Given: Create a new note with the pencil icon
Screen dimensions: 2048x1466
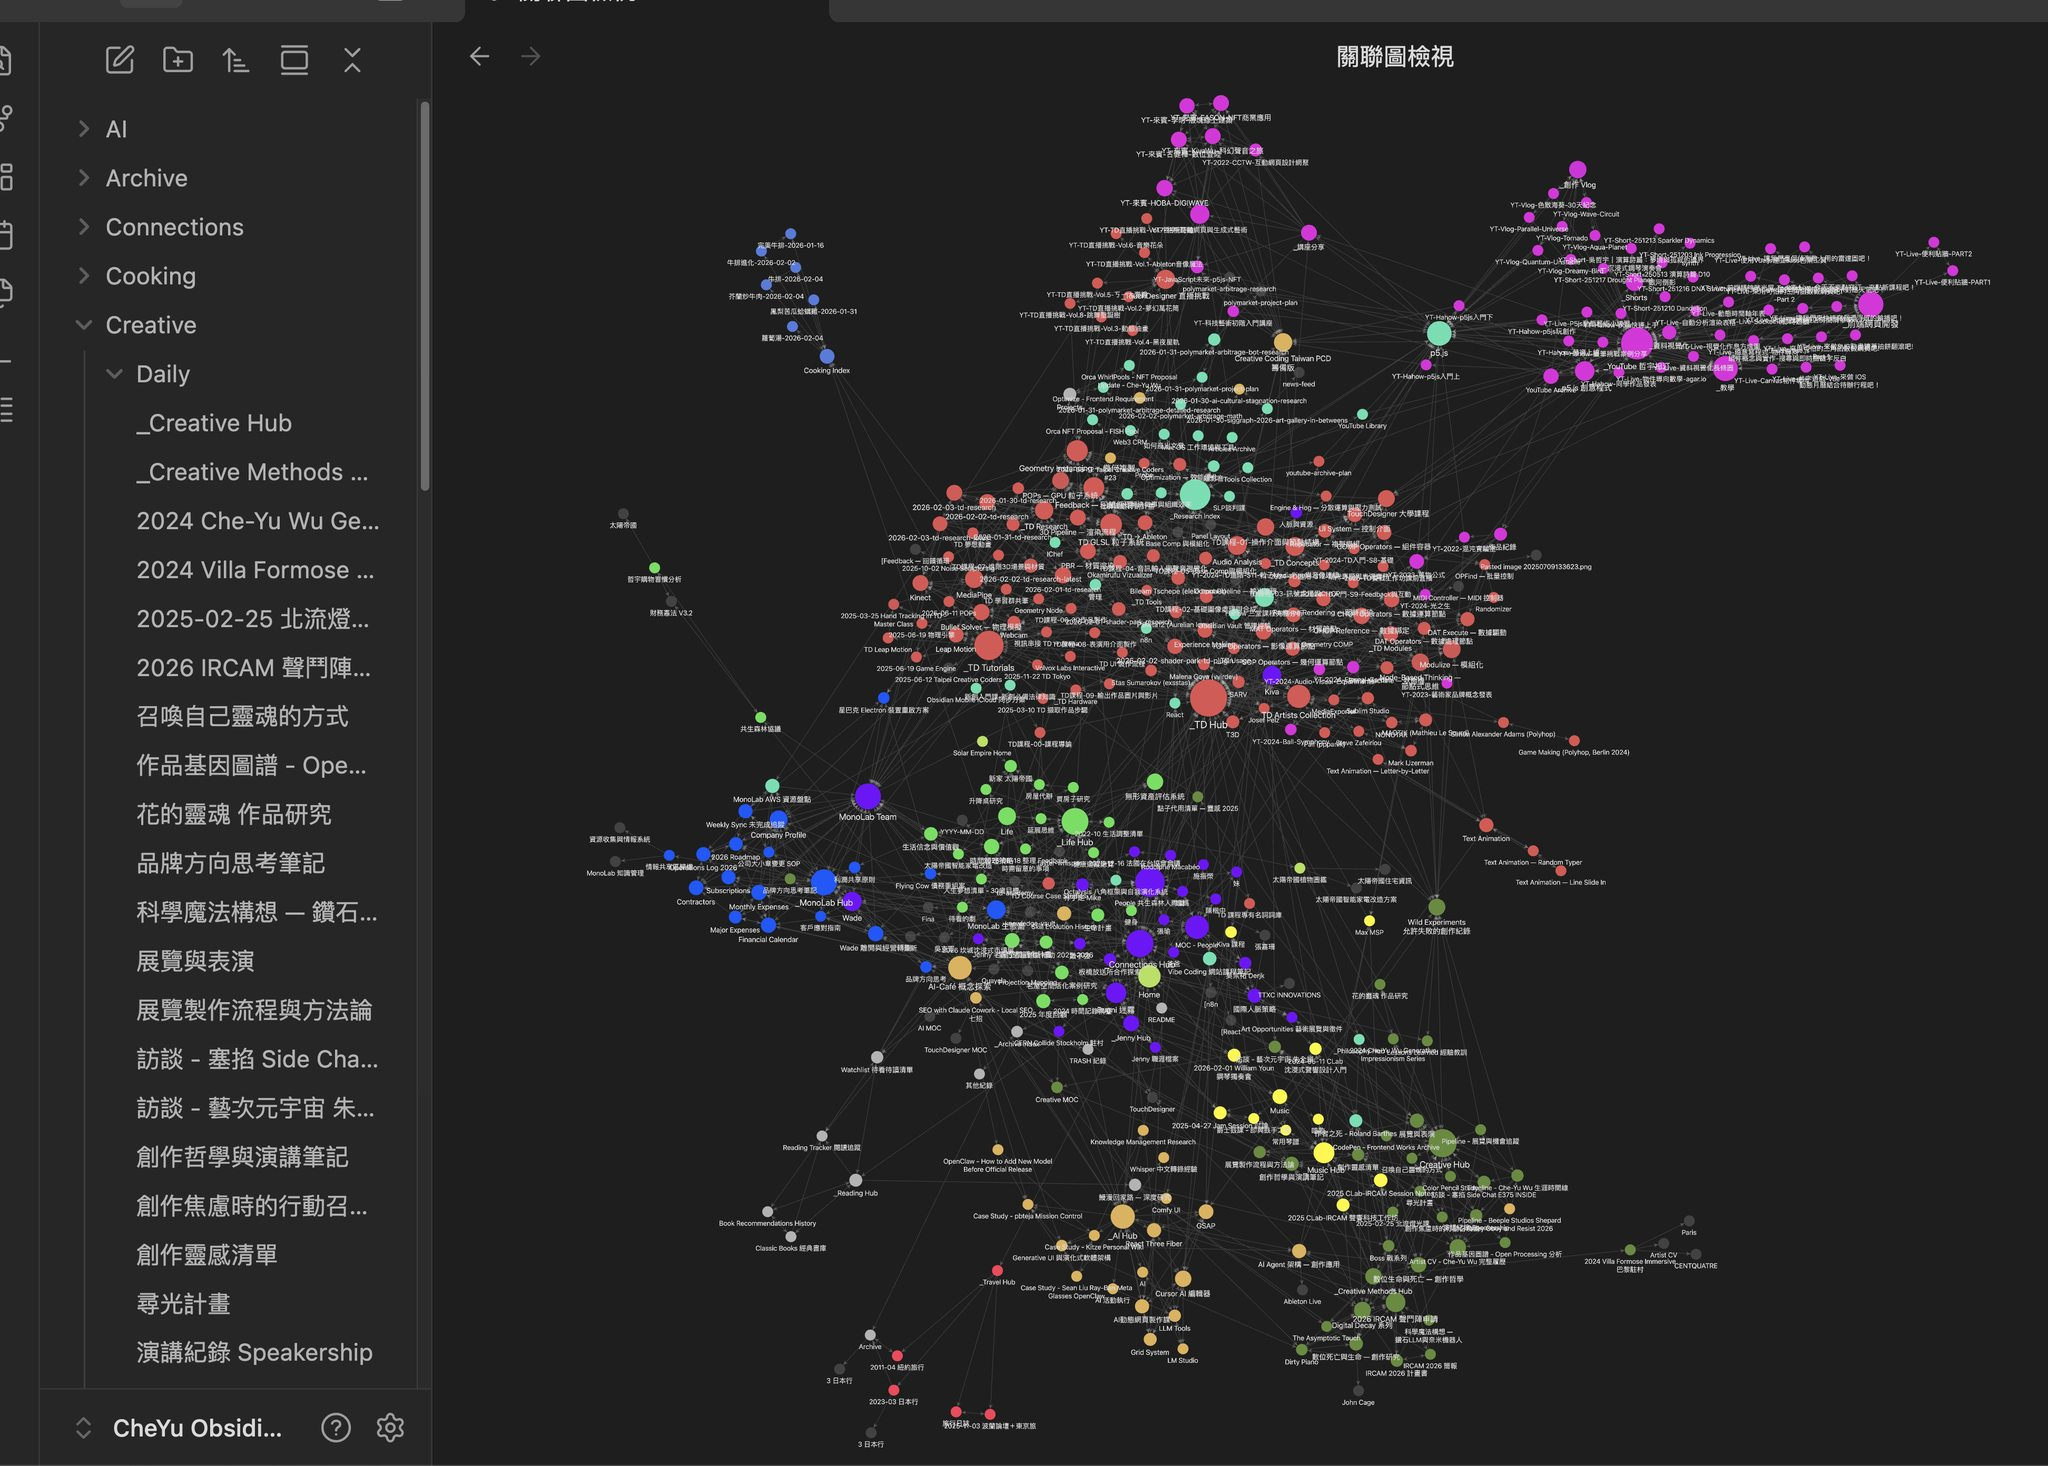Looking at the screenshot, I should [119, 60].
